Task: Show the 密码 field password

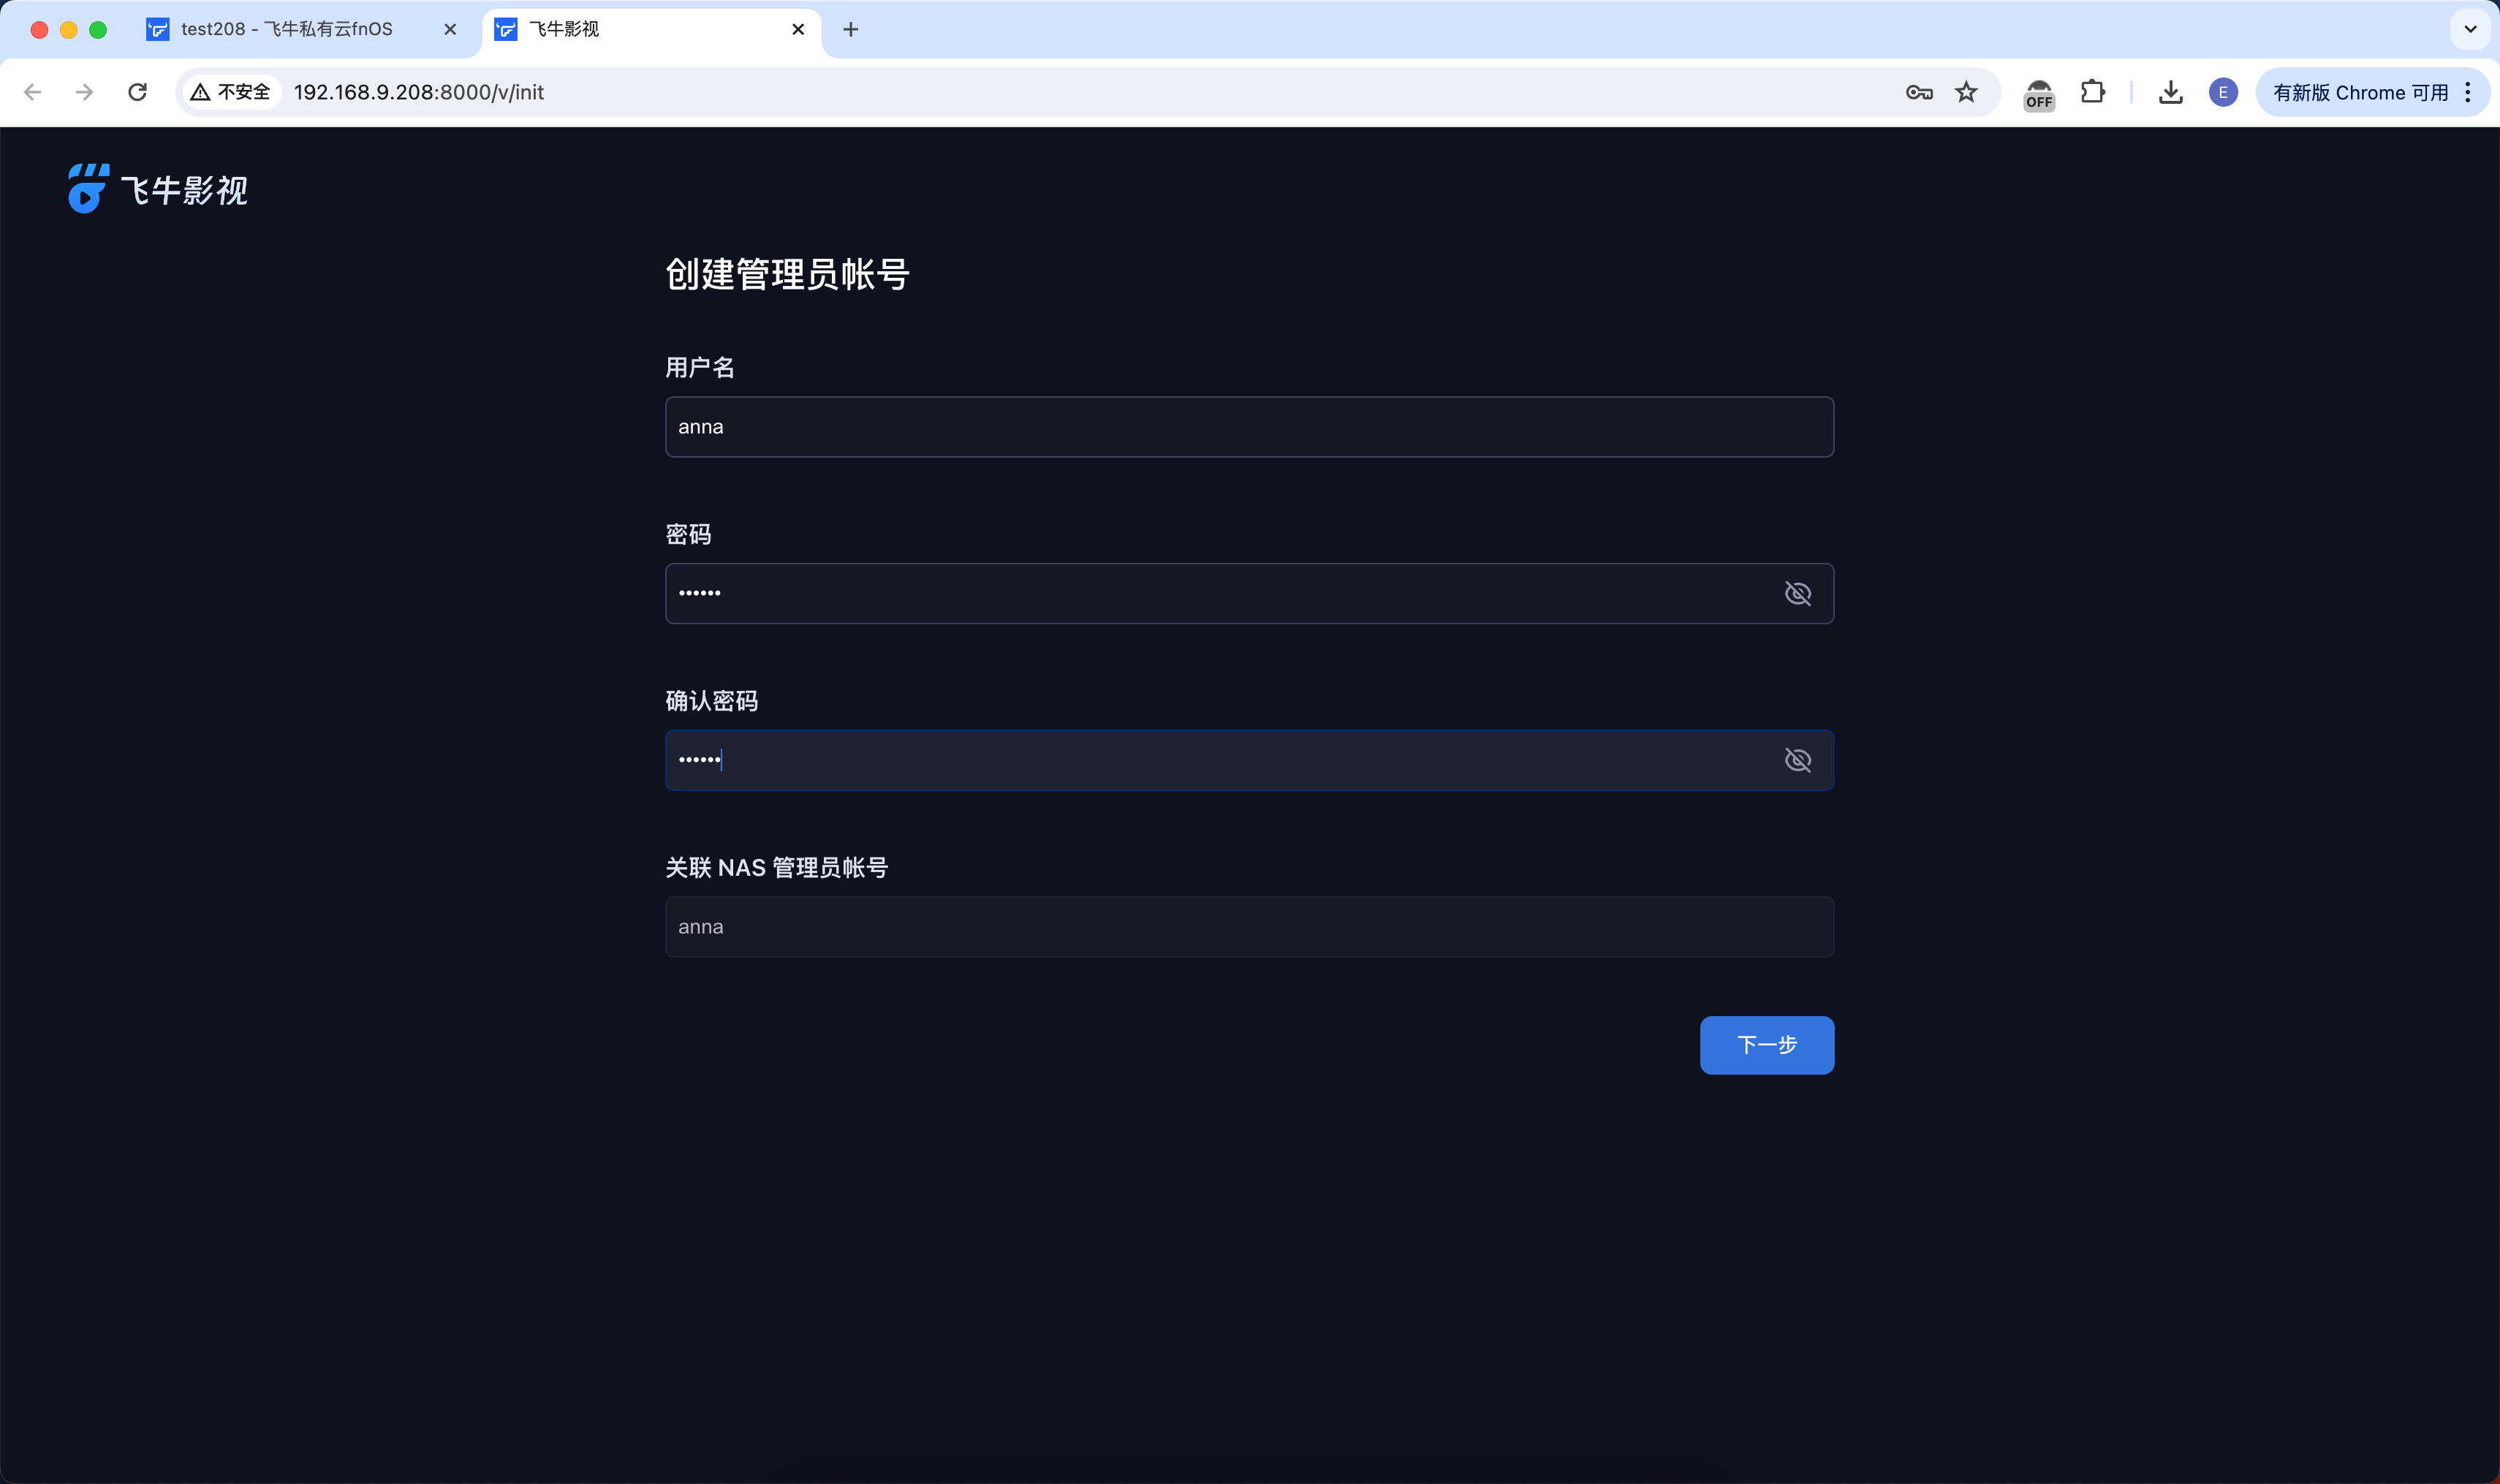Action: pos(1797,593)
